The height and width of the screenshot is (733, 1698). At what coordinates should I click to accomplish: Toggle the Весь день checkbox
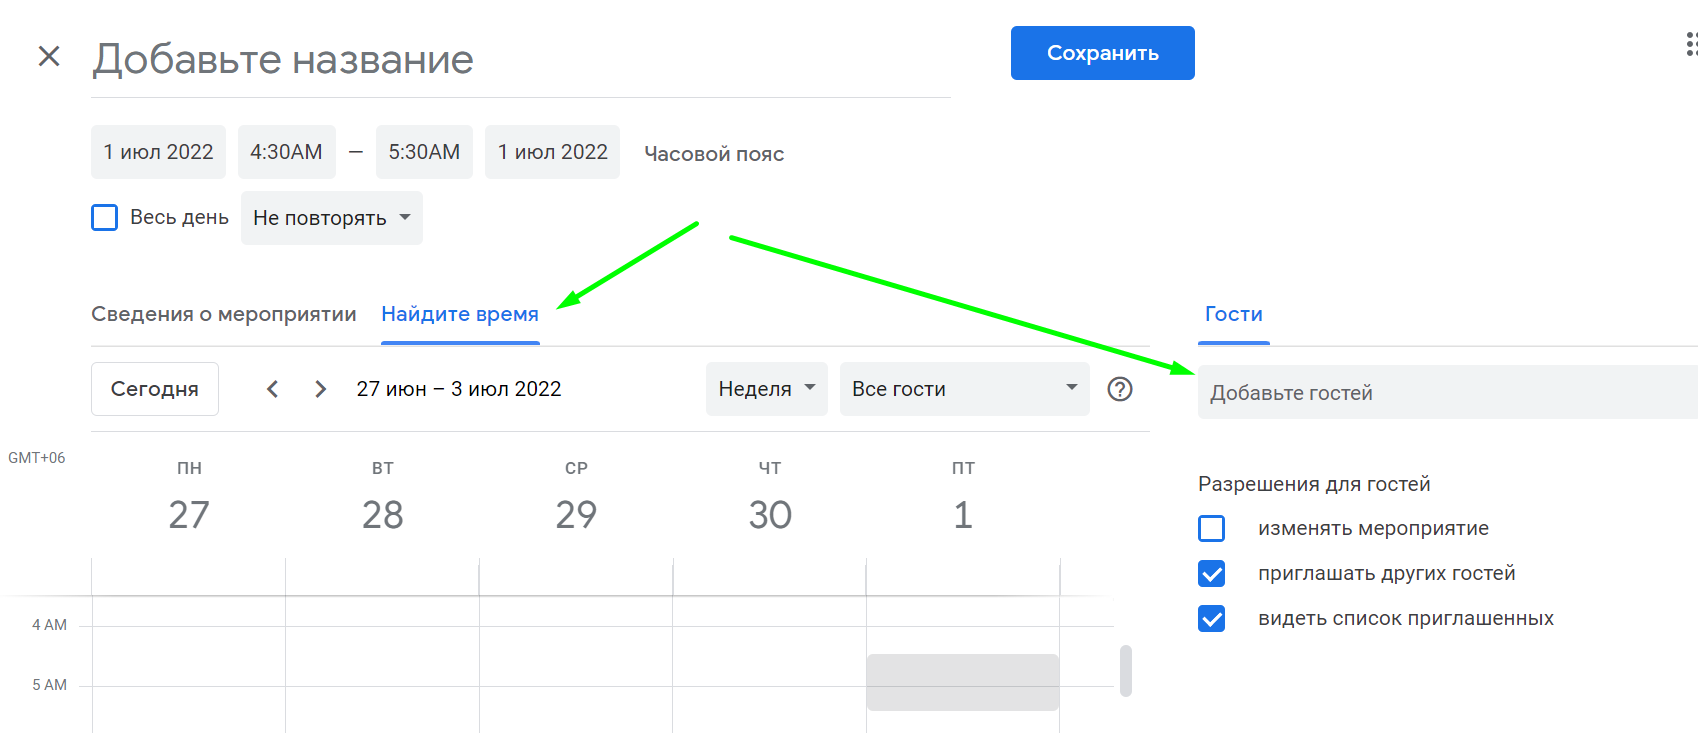click(104, 217)
